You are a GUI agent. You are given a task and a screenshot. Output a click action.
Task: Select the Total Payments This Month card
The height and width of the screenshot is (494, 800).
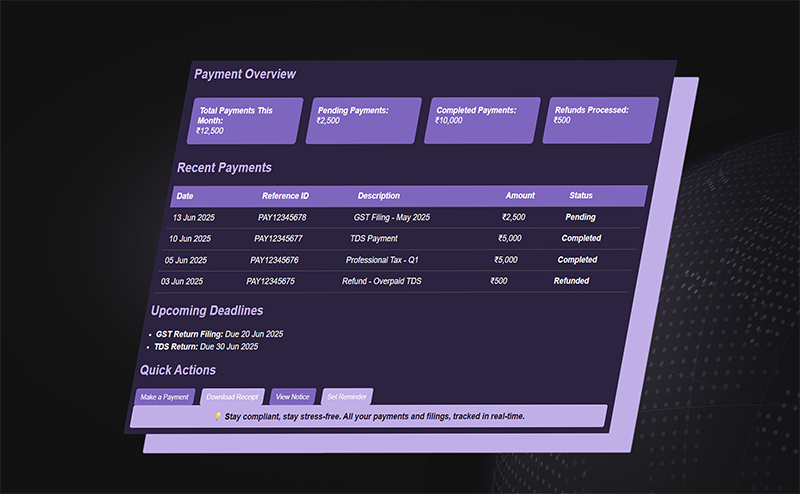coord(245,120)
